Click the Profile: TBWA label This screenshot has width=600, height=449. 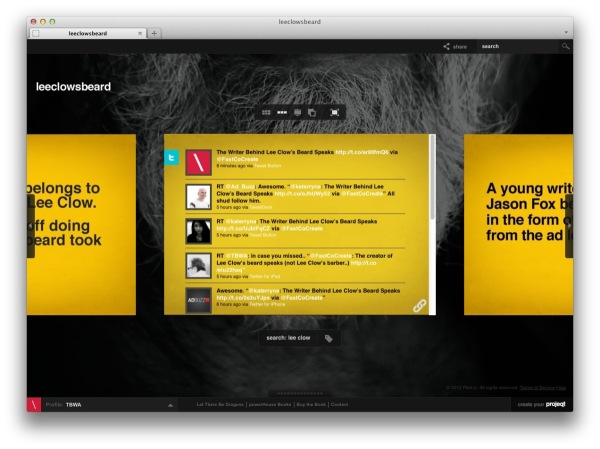[63, 405]
